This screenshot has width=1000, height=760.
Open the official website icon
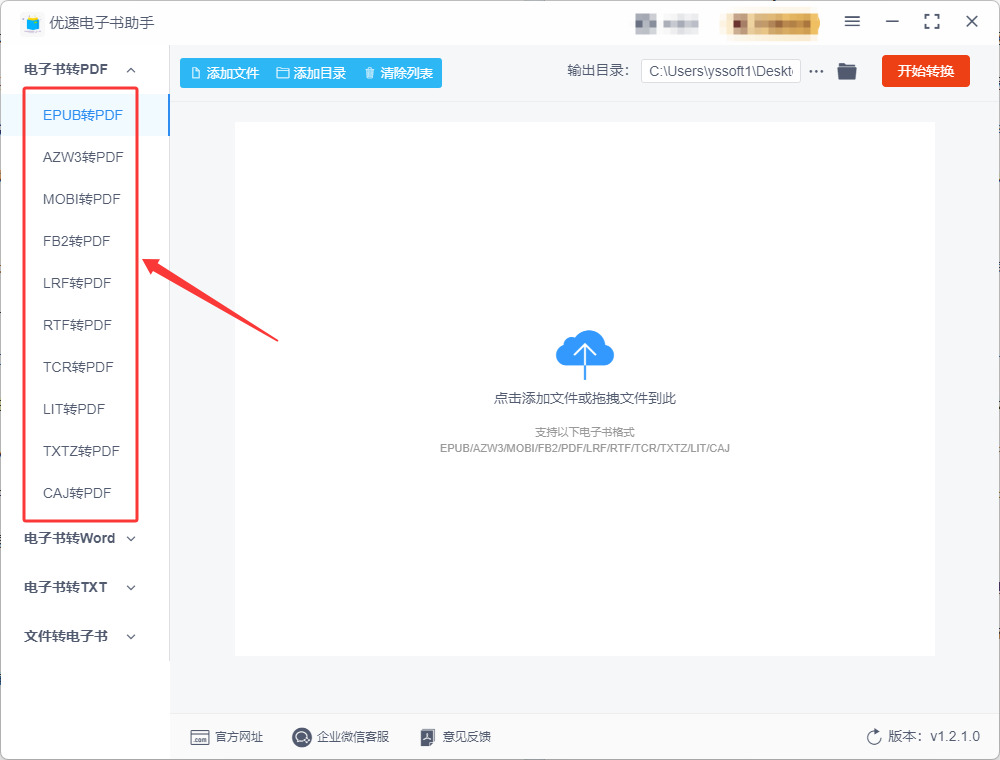coord(200,738)
